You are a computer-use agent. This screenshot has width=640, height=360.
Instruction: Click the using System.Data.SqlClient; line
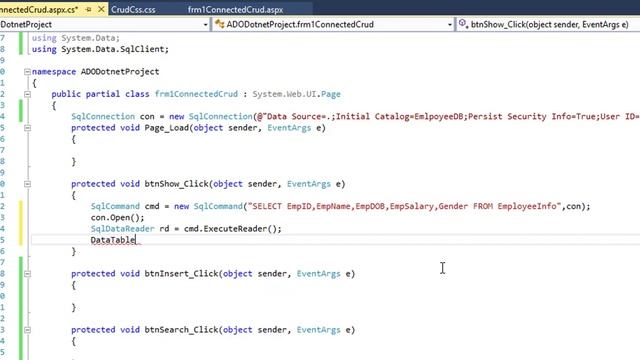[x=100, y=49]
